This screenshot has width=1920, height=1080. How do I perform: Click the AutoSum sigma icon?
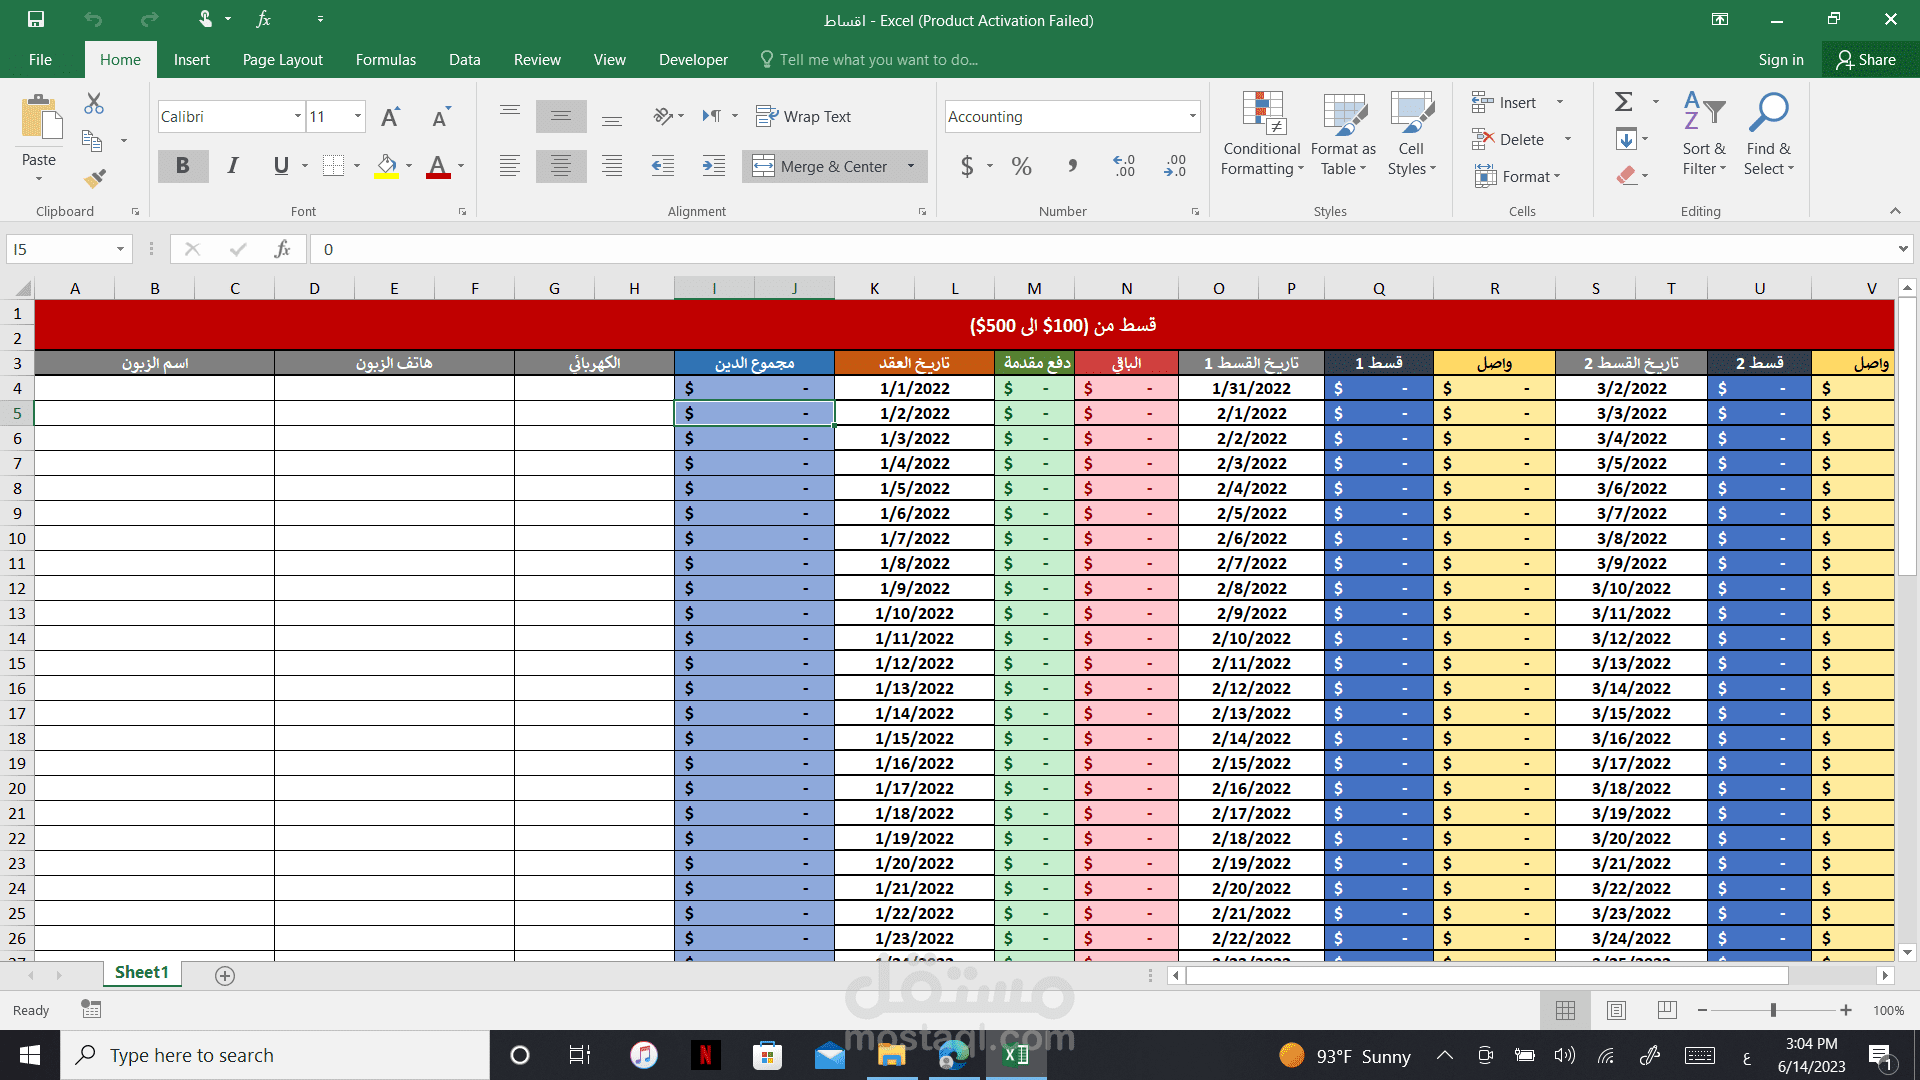pyautogui.click(x=1624, y=102)
